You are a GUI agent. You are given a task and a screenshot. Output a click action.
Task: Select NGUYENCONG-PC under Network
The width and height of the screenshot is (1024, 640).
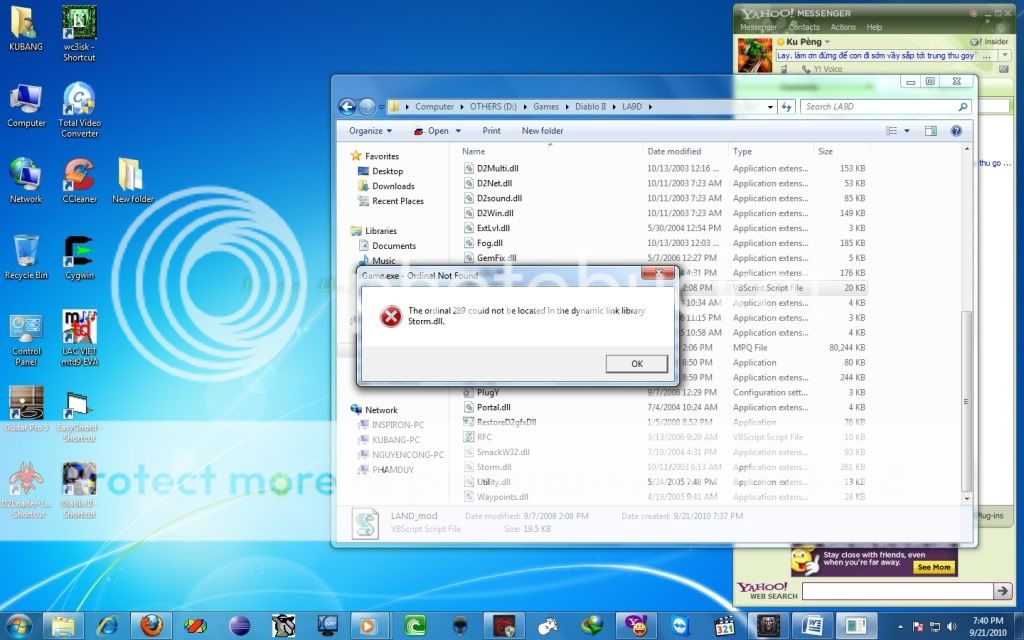[408, 455]
